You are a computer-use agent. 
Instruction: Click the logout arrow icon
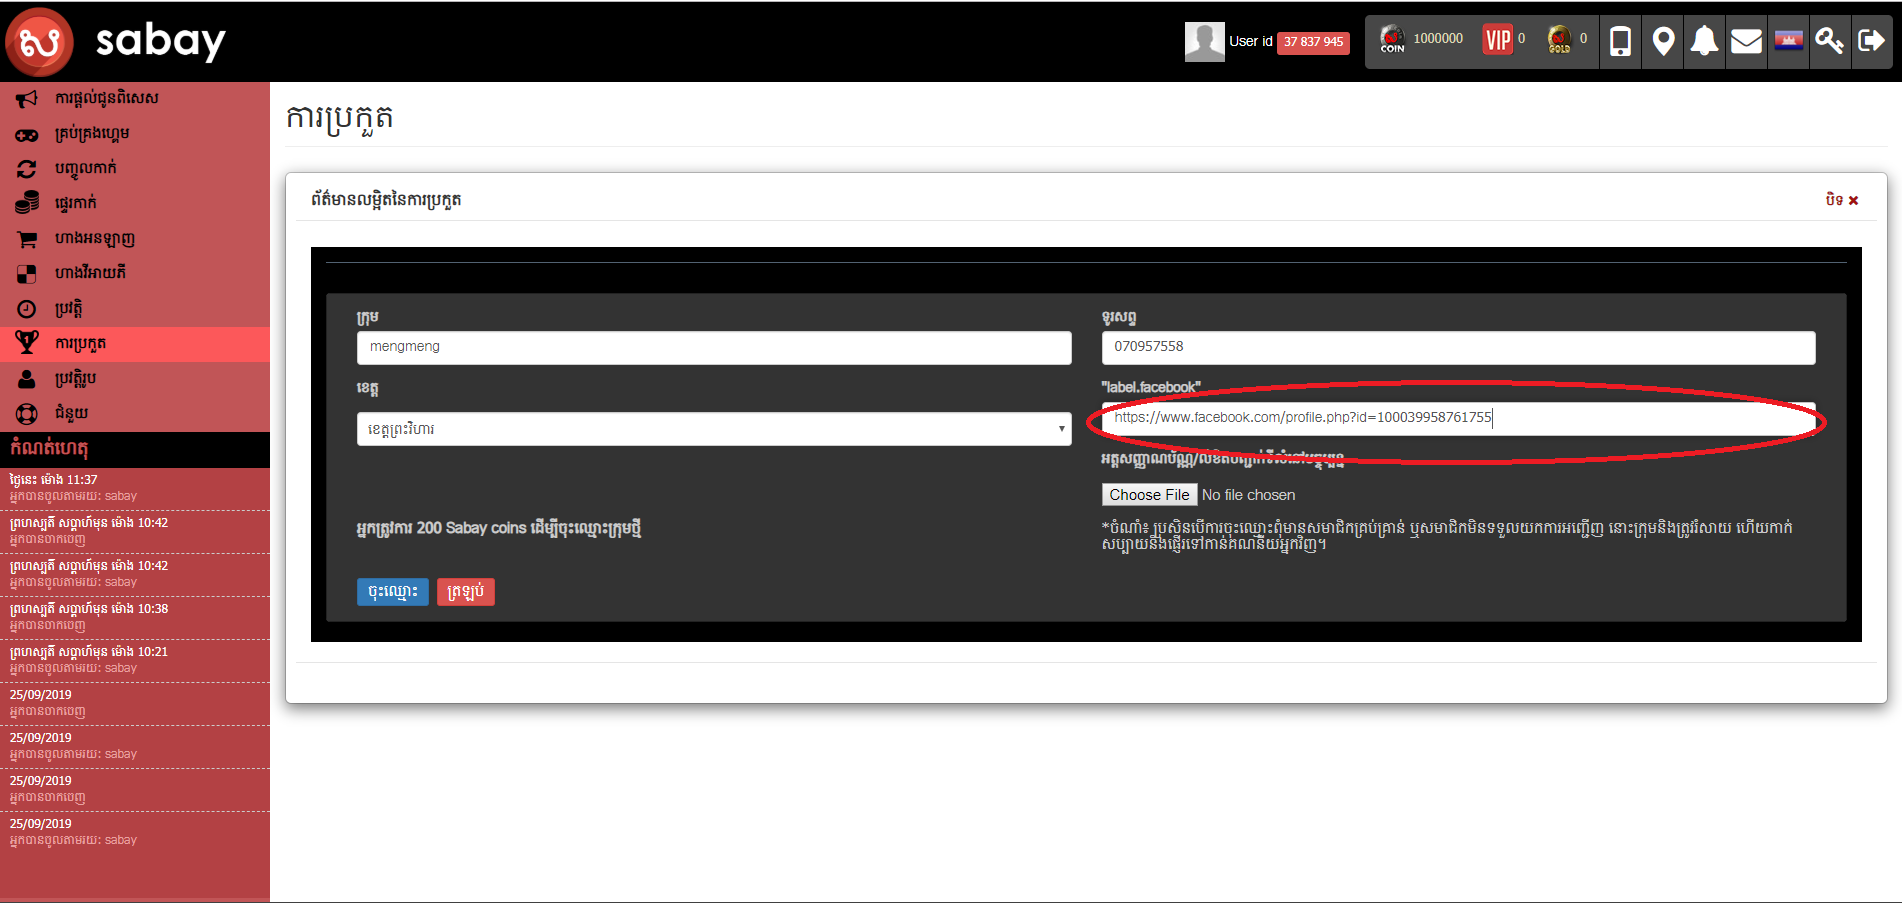tap(1870, 41)
